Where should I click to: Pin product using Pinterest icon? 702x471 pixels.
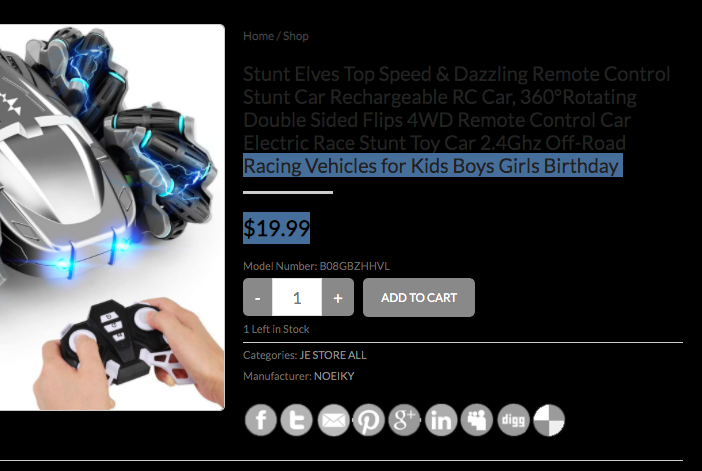click(x=368, y=420)
